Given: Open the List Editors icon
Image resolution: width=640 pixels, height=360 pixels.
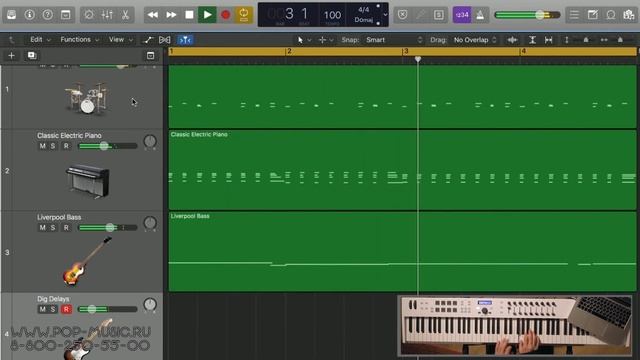Looking at the screenshot, I should [x=574, y=15].
